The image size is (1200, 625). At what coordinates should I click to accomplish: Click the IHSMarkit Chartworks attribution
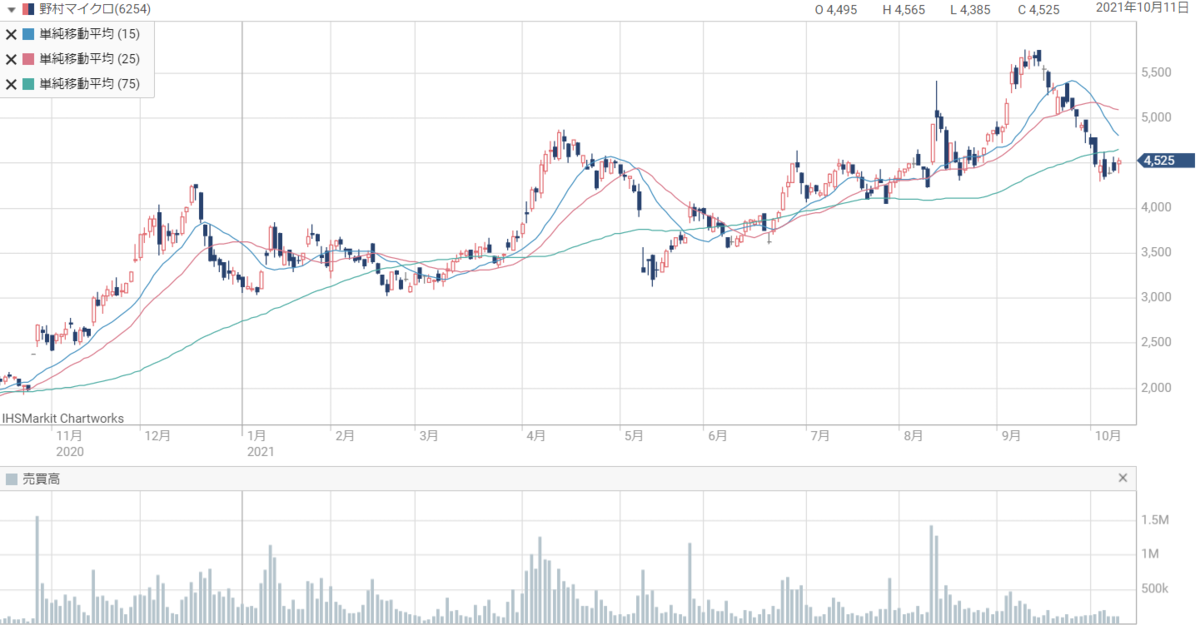pyautogui.click(x=63, y=418)
